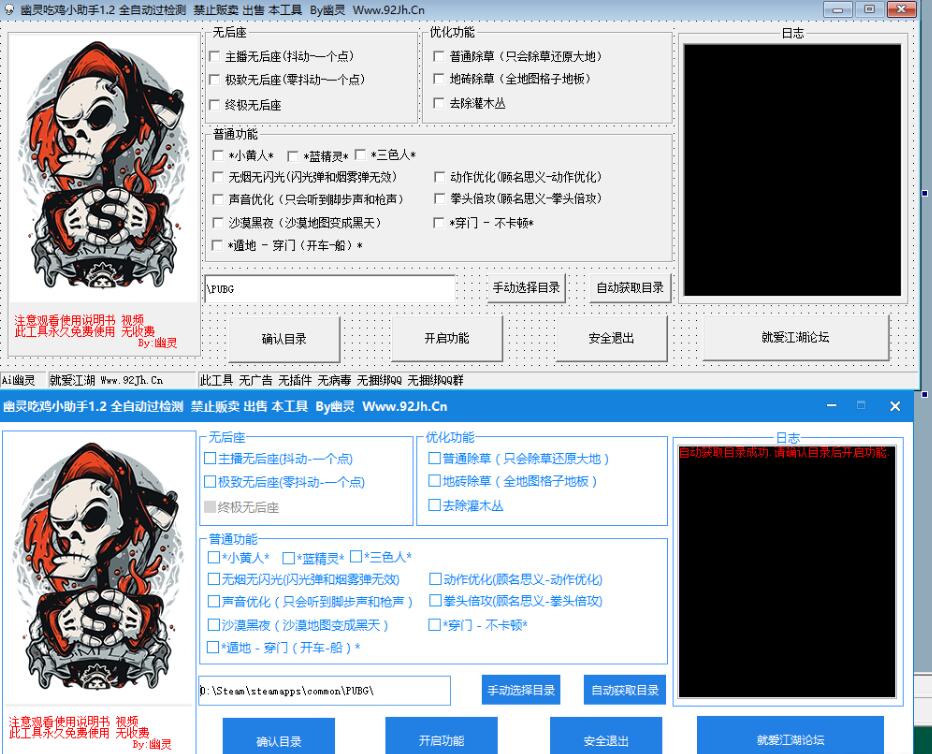The image size is (932, 754).
Task: Select *穿门 - 不卡顿* in the gray designer window
Action: pyautogui.click(x=439, y=223)
